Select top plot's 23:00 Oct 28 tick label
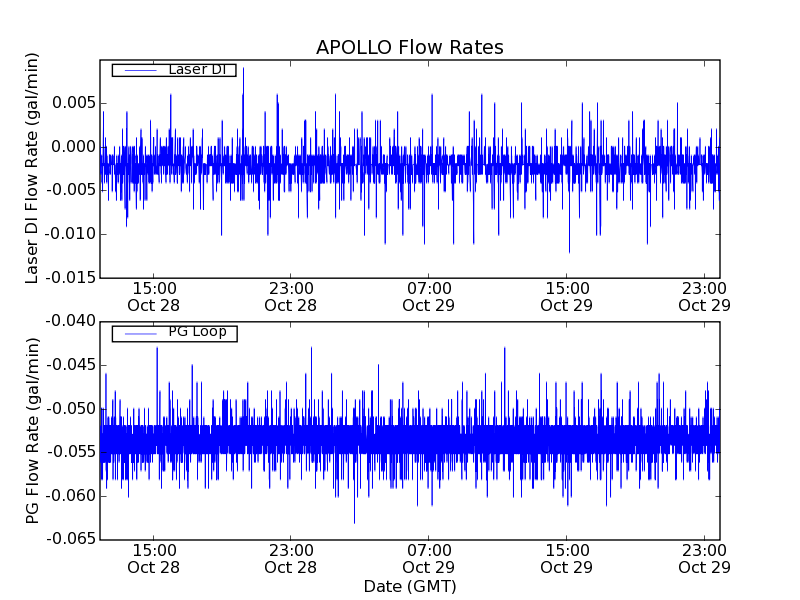 [x=291, y=296]
